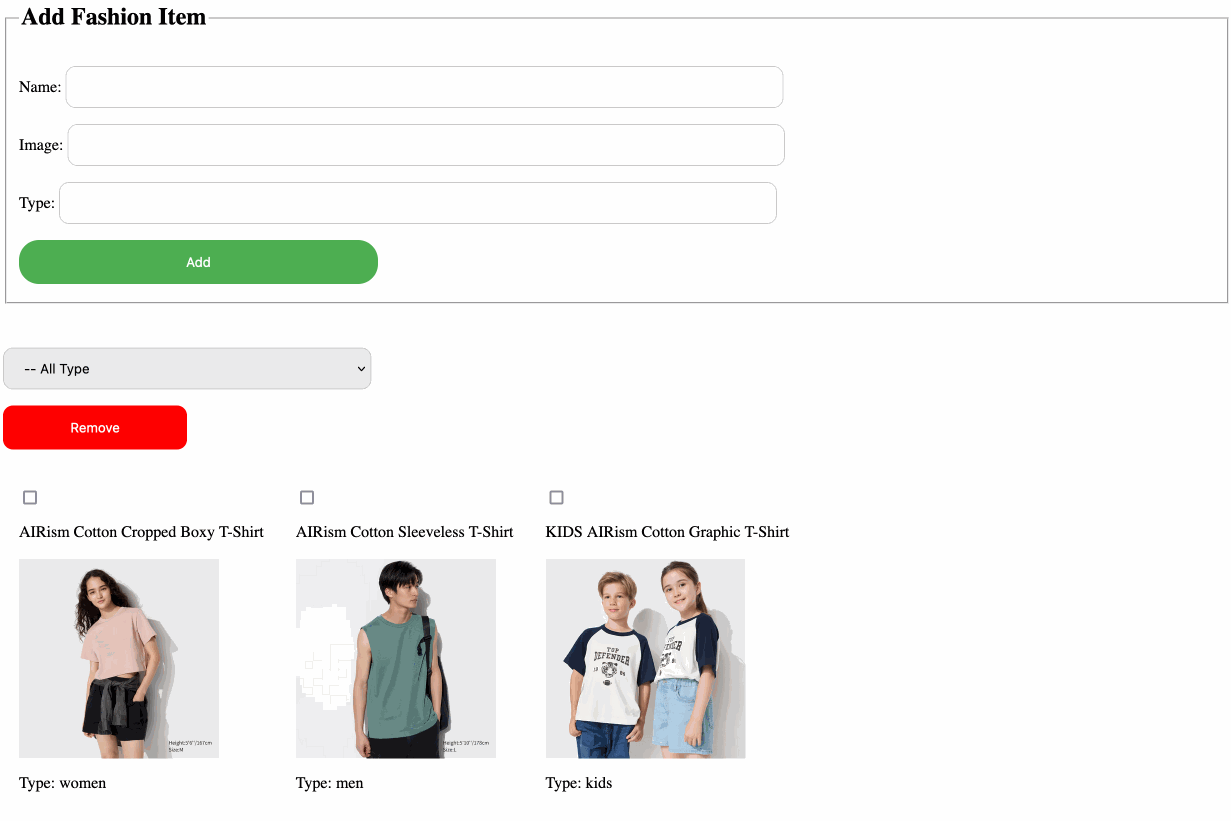Click the KIDS AIRism Cotton Graphic T-Shirt title
Image resolution: width=1231 pixels, height=821 pixels.
pyautogui.click(x=667, y=532)
